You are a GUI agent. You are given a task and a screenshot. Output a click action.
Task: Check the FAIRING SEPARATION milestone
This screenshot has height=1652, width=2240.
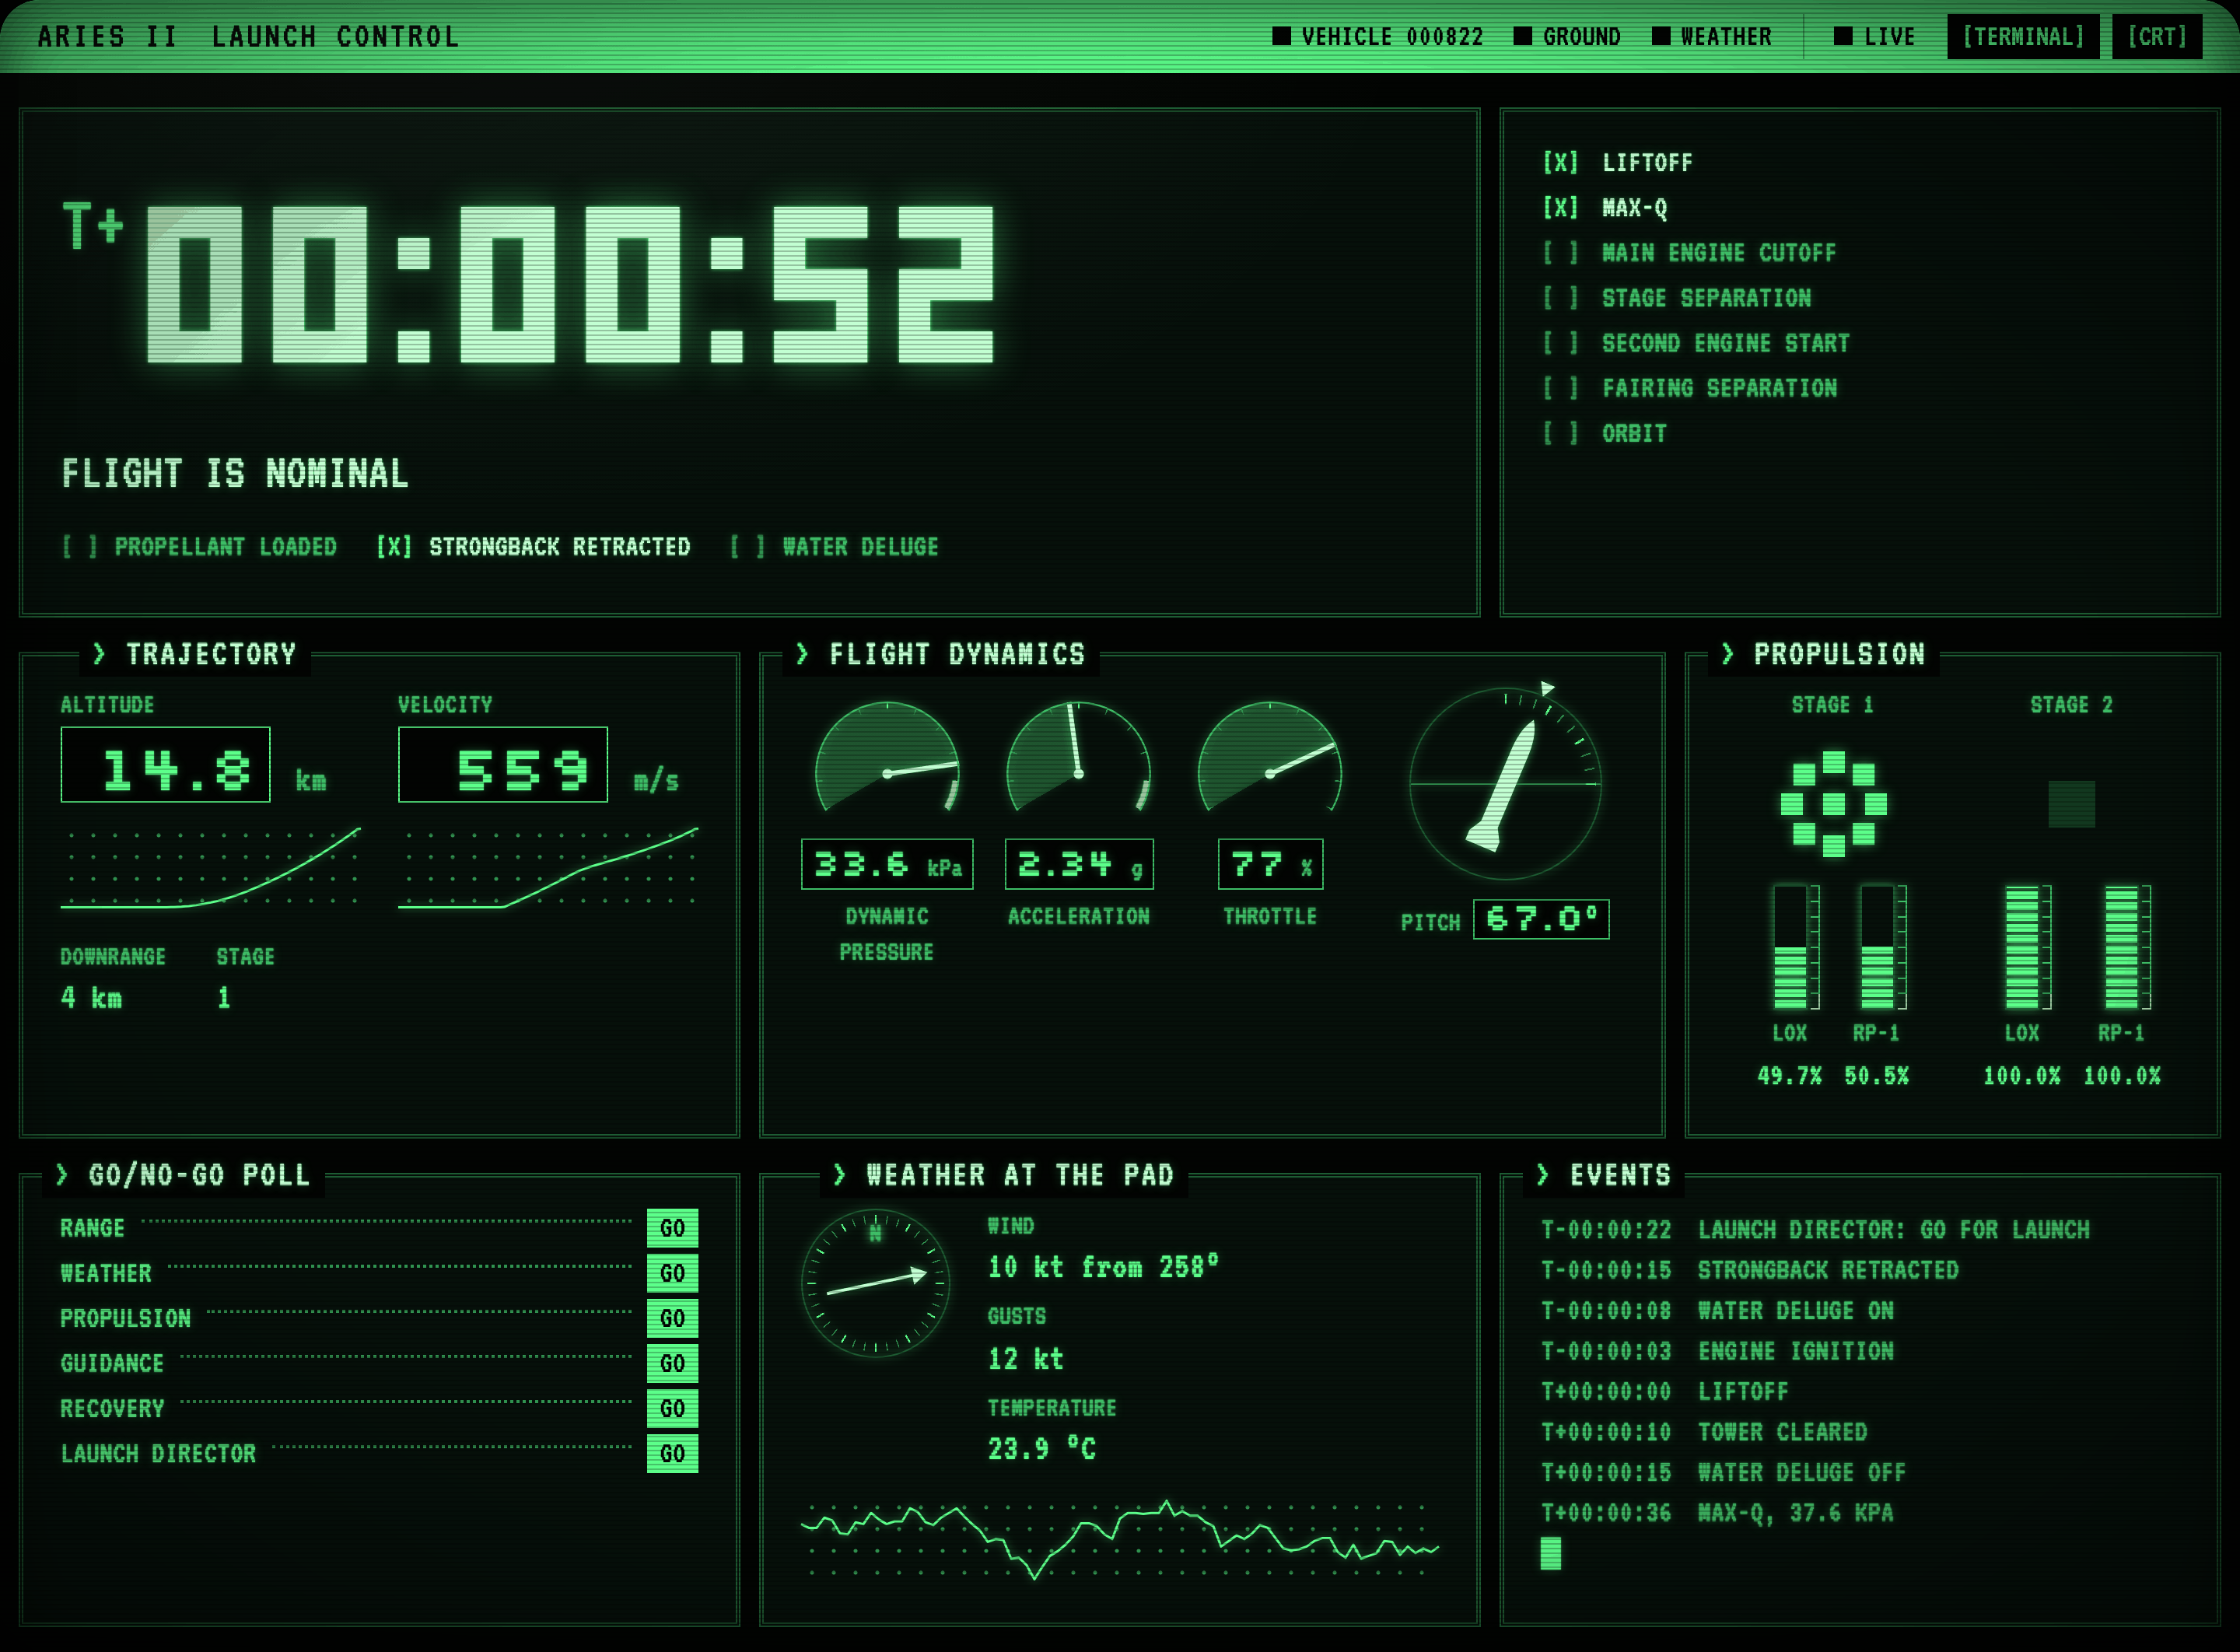(1560, 388)
